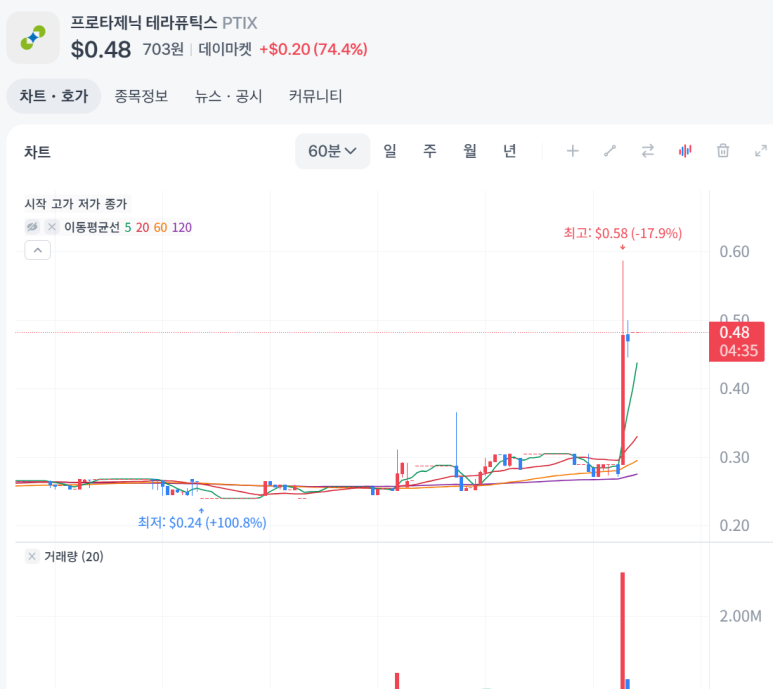The height and width of the screenshot is (689, 773).
Task: Delete drawings with the trash icon
Action: [723, 151]
